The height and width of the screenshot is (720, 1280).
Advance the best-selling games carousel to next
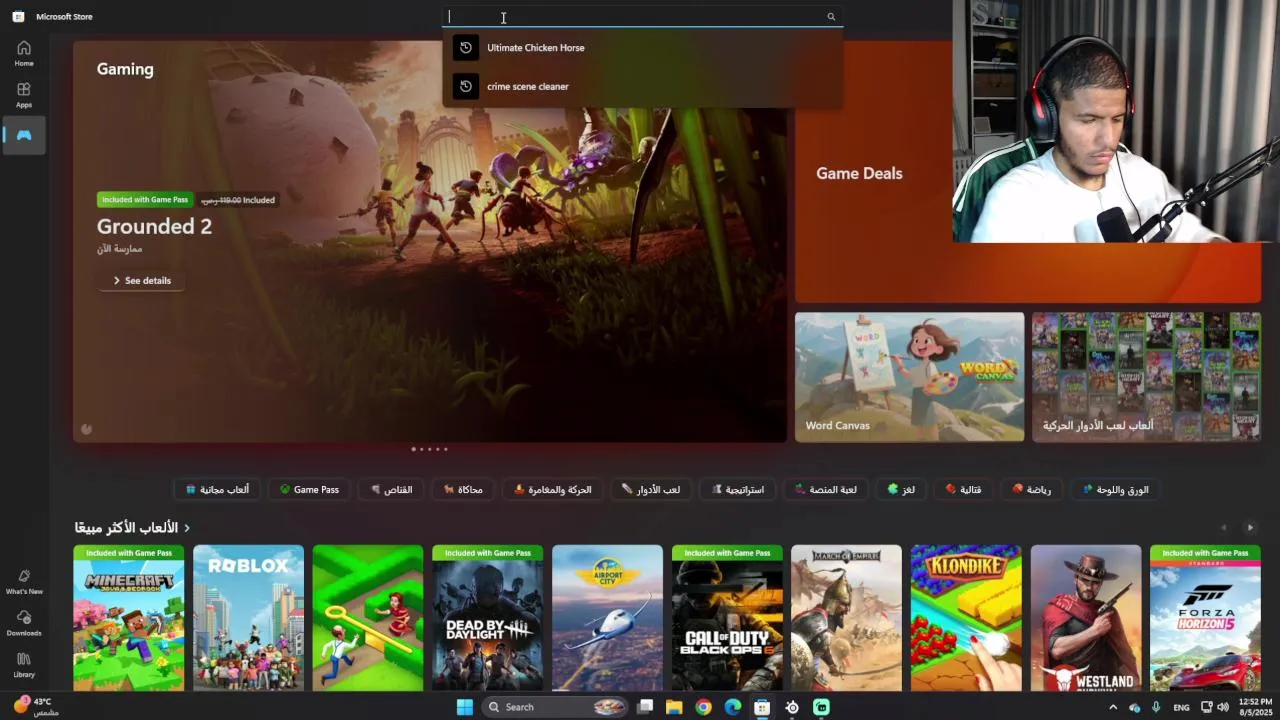pos(1249,527)
